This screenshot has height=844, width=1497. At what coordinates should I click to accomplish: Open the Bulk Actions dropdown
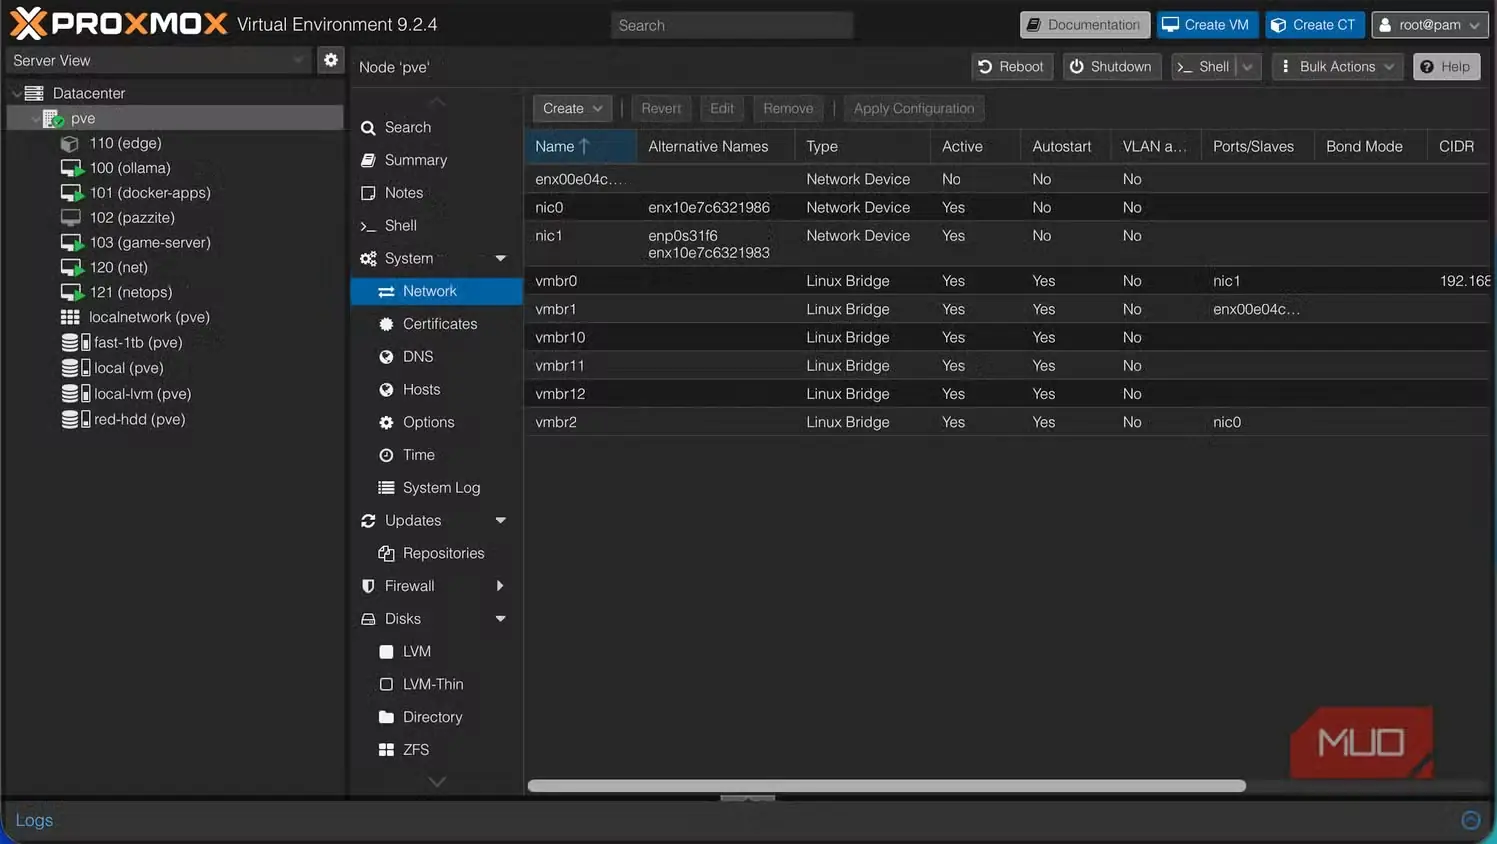1337,67
